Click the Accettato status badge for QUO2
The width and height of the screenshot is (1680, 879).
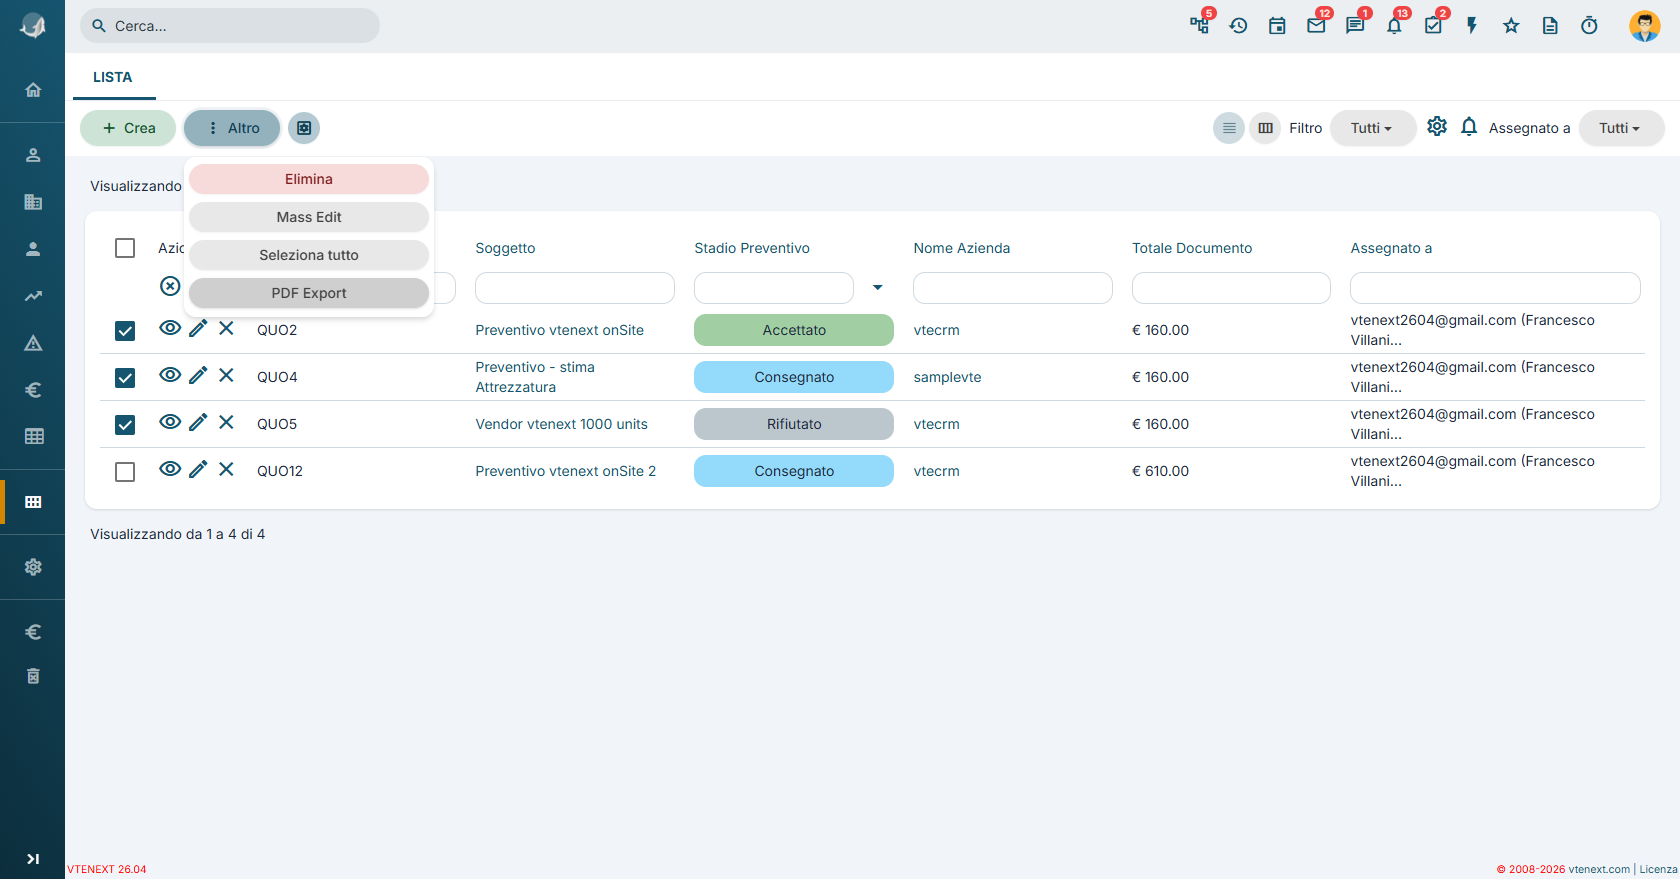[794, 330]
